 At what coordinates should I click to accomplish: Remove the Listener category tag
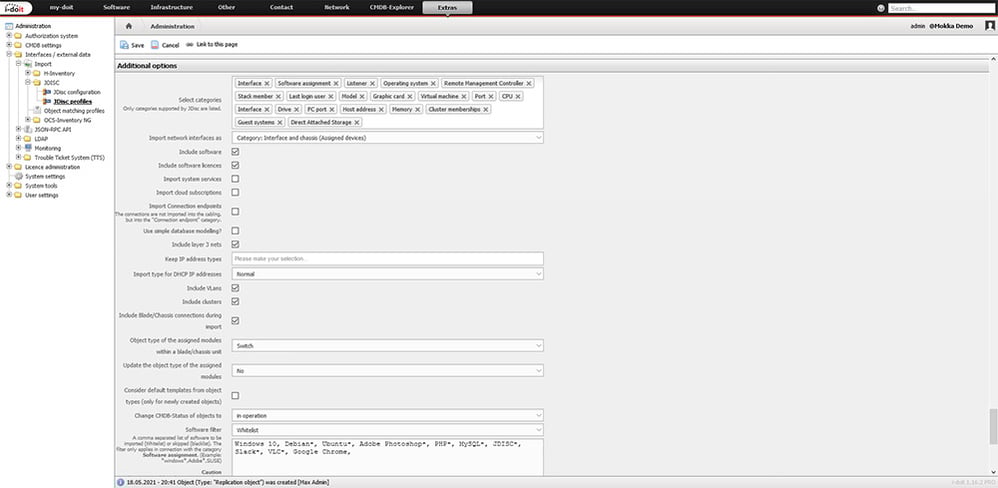tap(372, 83)
